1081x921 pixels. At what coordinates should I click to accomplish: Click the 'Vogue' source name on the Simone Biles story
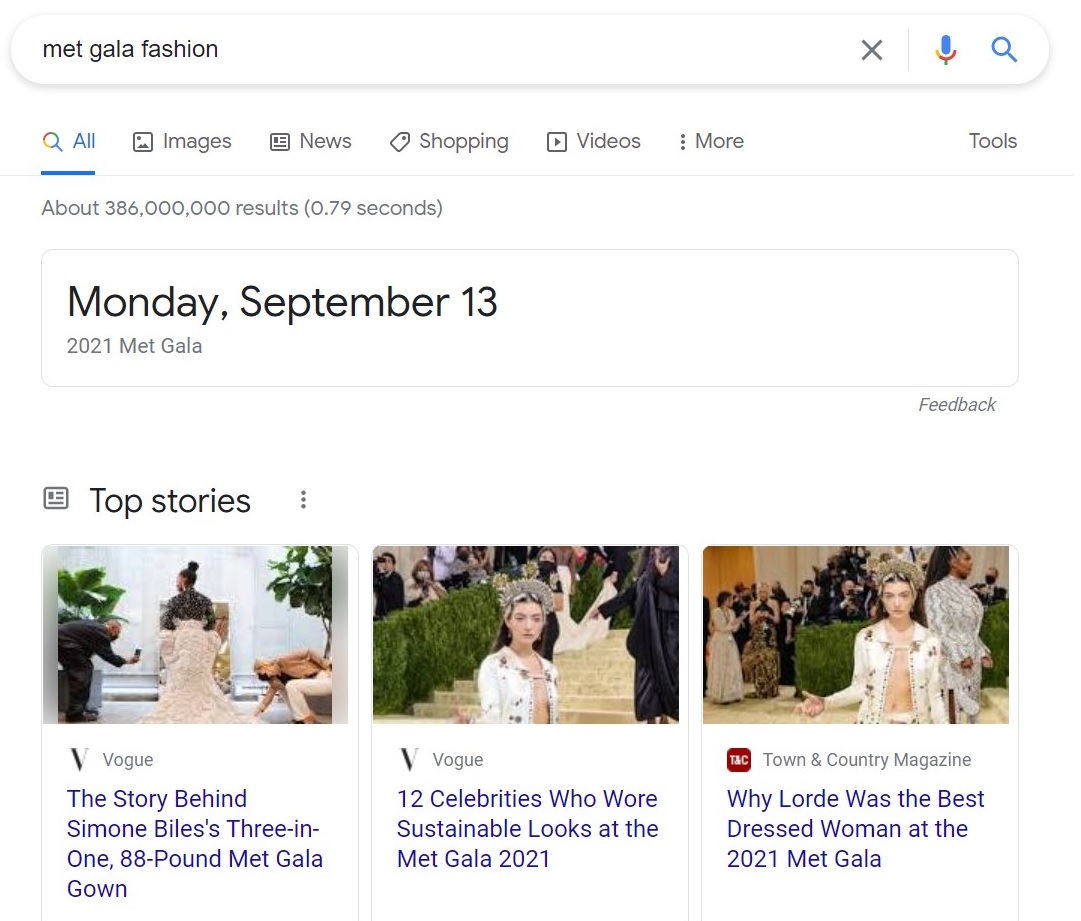click(128, 760)
